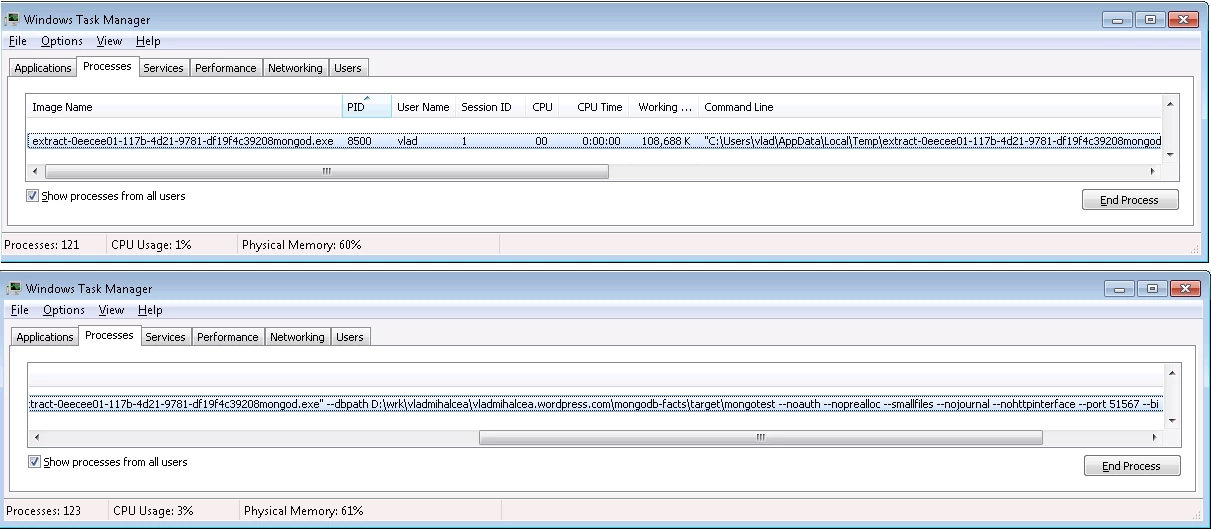
Task: Open Options menu in top Task Manager
Action: [62, 41]
